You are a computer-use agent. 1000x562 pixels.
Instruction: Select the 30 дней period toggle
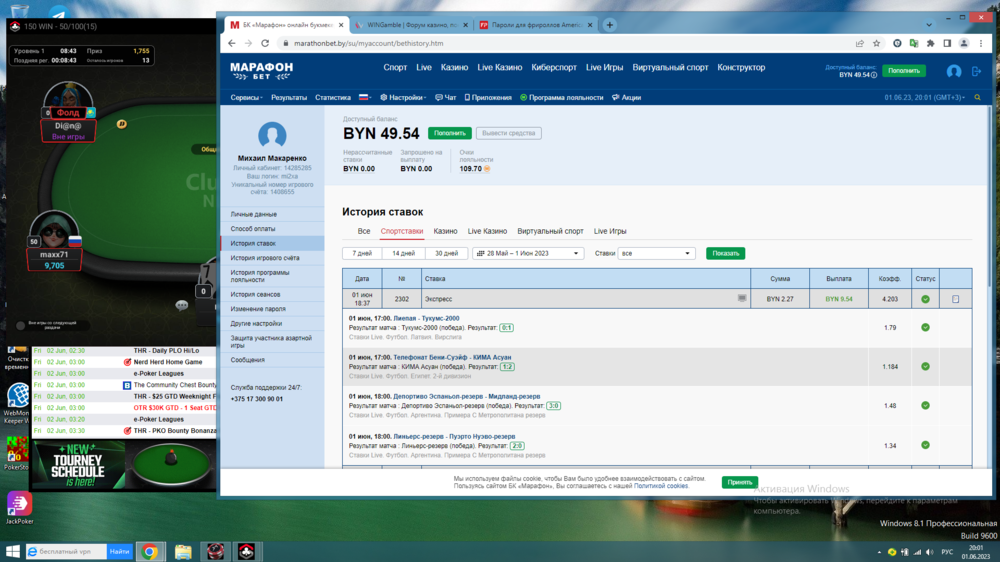click(x=446, y=254)
